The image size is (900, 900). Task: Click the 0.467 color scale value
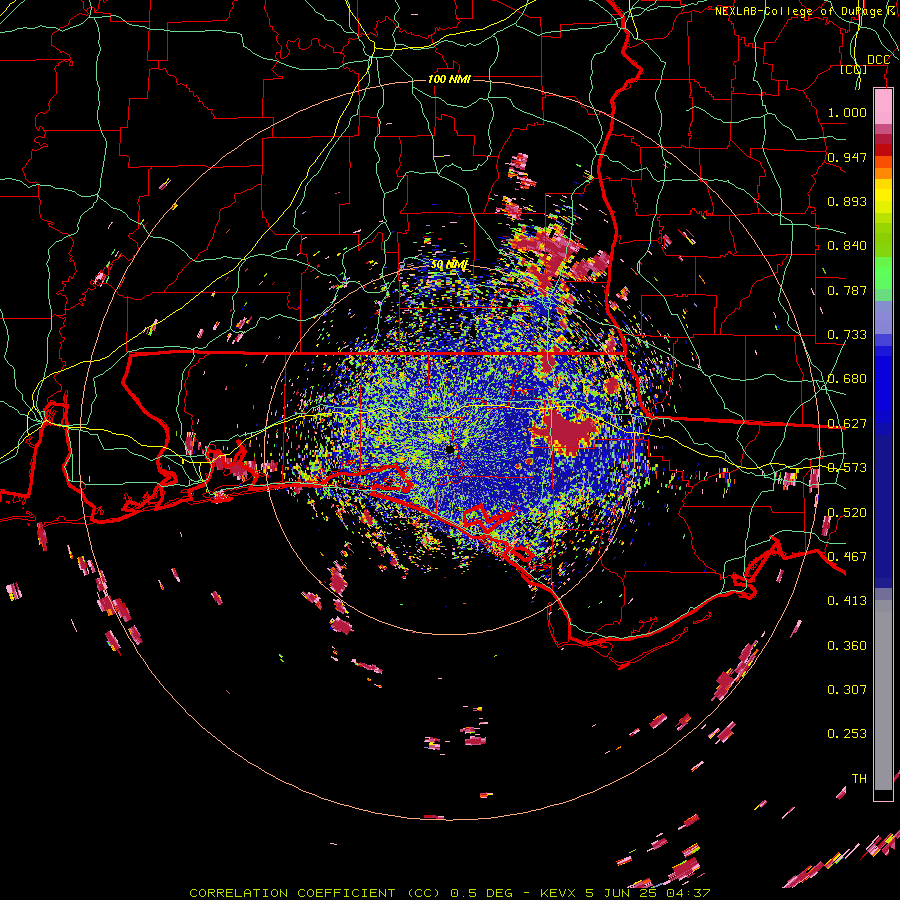click(x=847, y=557)
